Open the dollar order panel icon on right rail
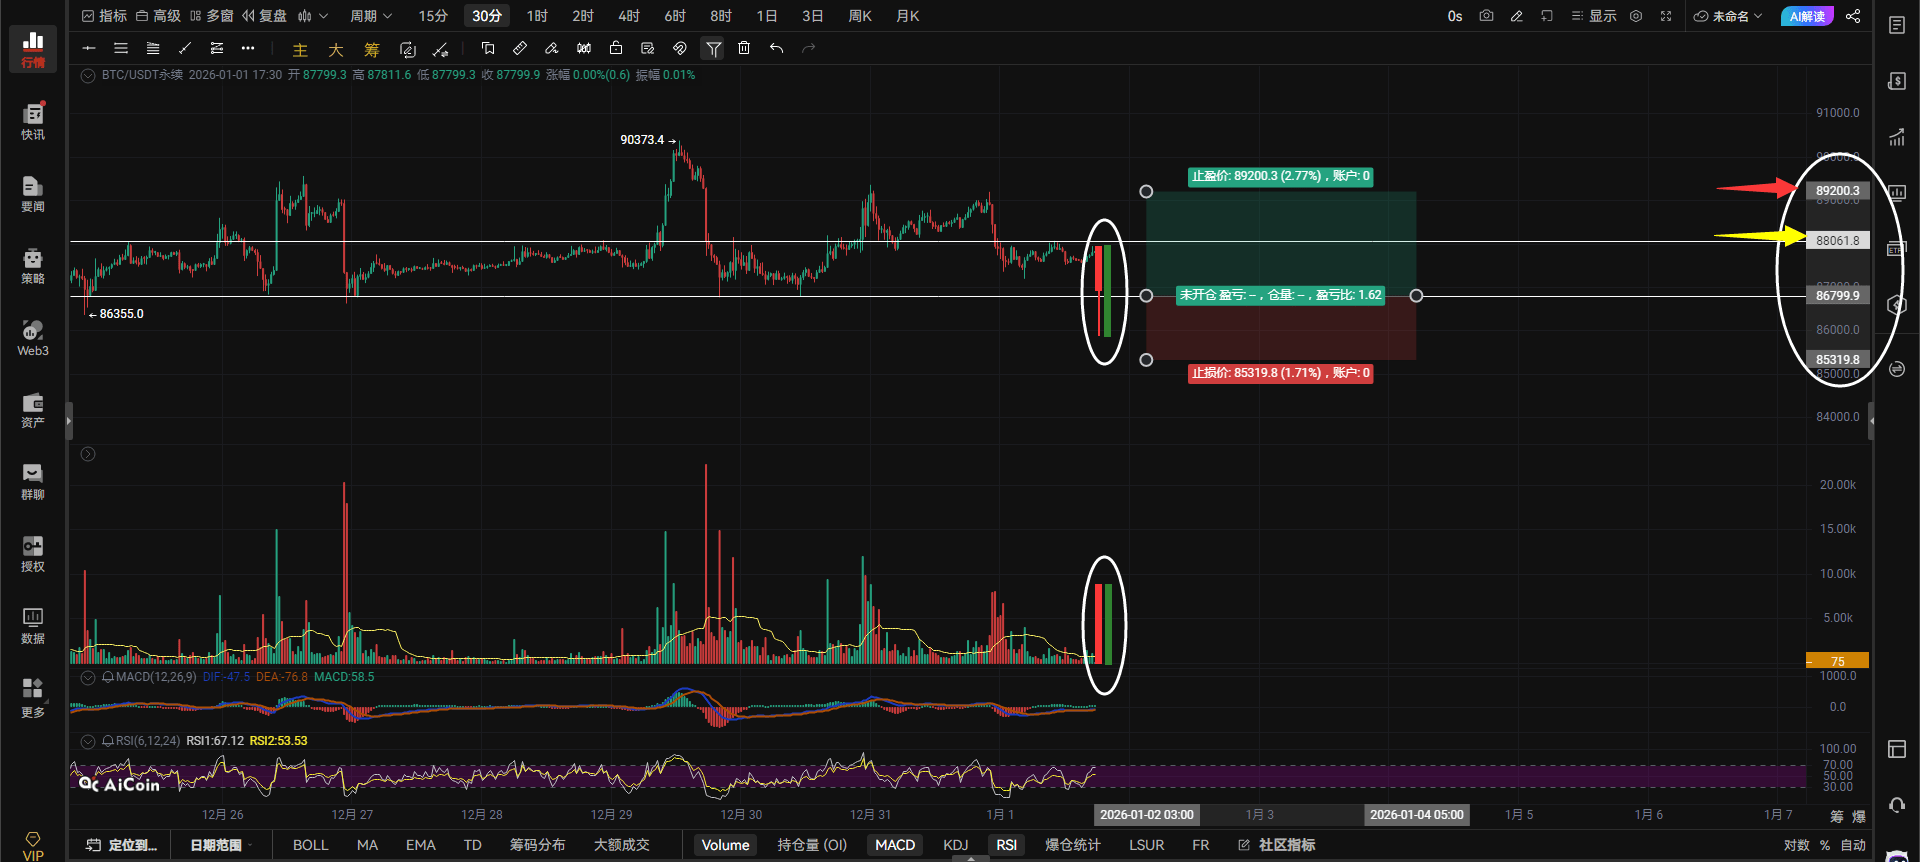 pyautogui.click(x=1897, y=81)
